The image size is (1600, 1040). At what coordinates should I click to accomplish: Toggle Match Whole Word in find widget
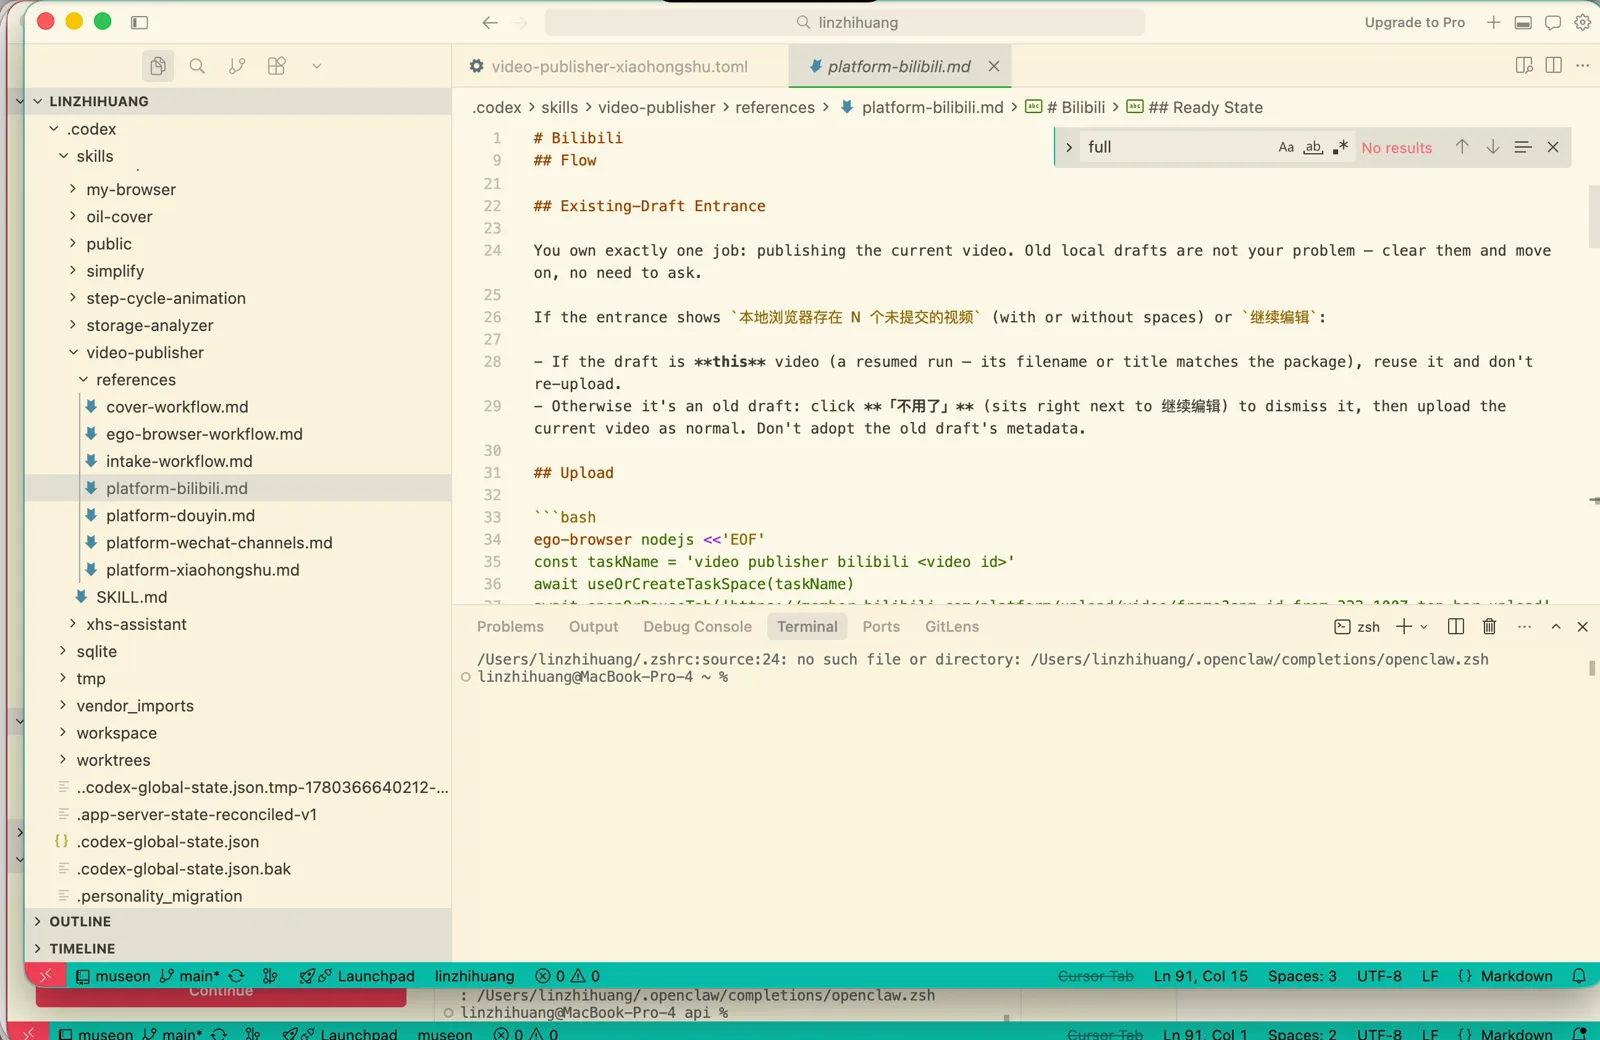click(x=1313, y=147)
